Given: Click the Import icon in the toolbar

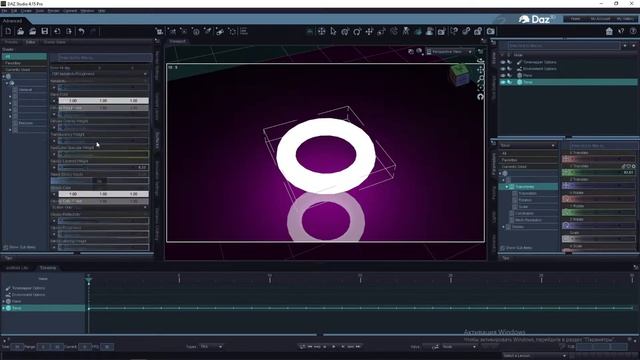Looking at the screenshot, I should (57, 31).
